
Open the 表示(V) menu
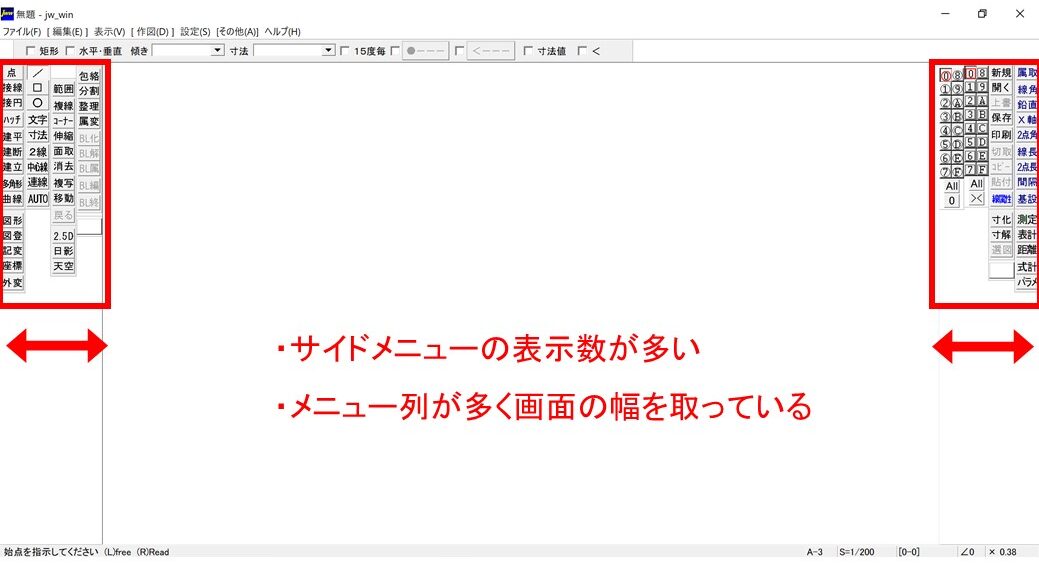tap(109, 32)
